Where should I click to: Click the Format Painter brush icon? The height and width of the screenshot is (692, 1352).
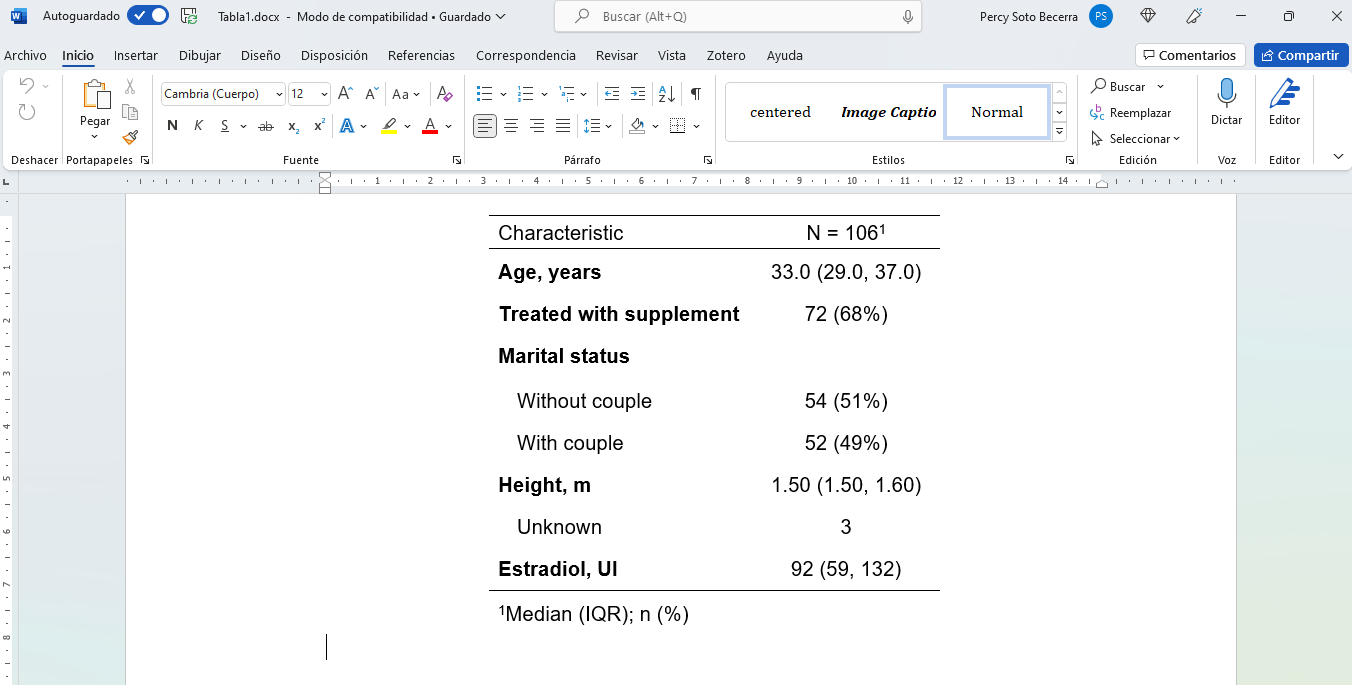tap(130, 138)
